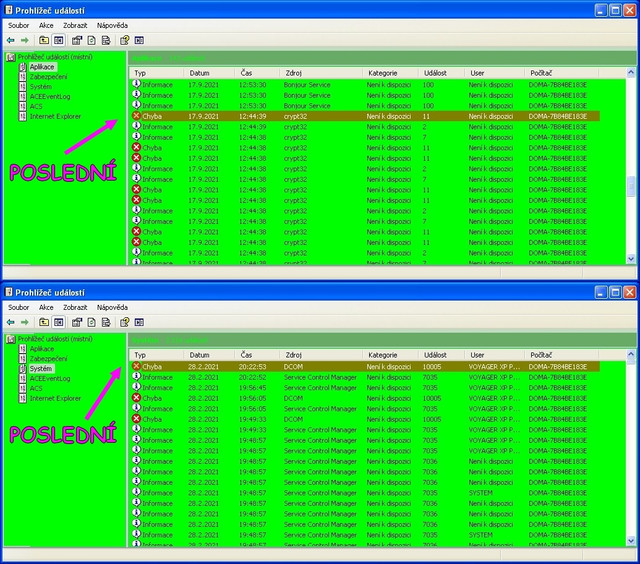Image resolution: width=640 pixels, height=564 pixels.
Task: Select Systém log in top window tree
Action: 41,87
